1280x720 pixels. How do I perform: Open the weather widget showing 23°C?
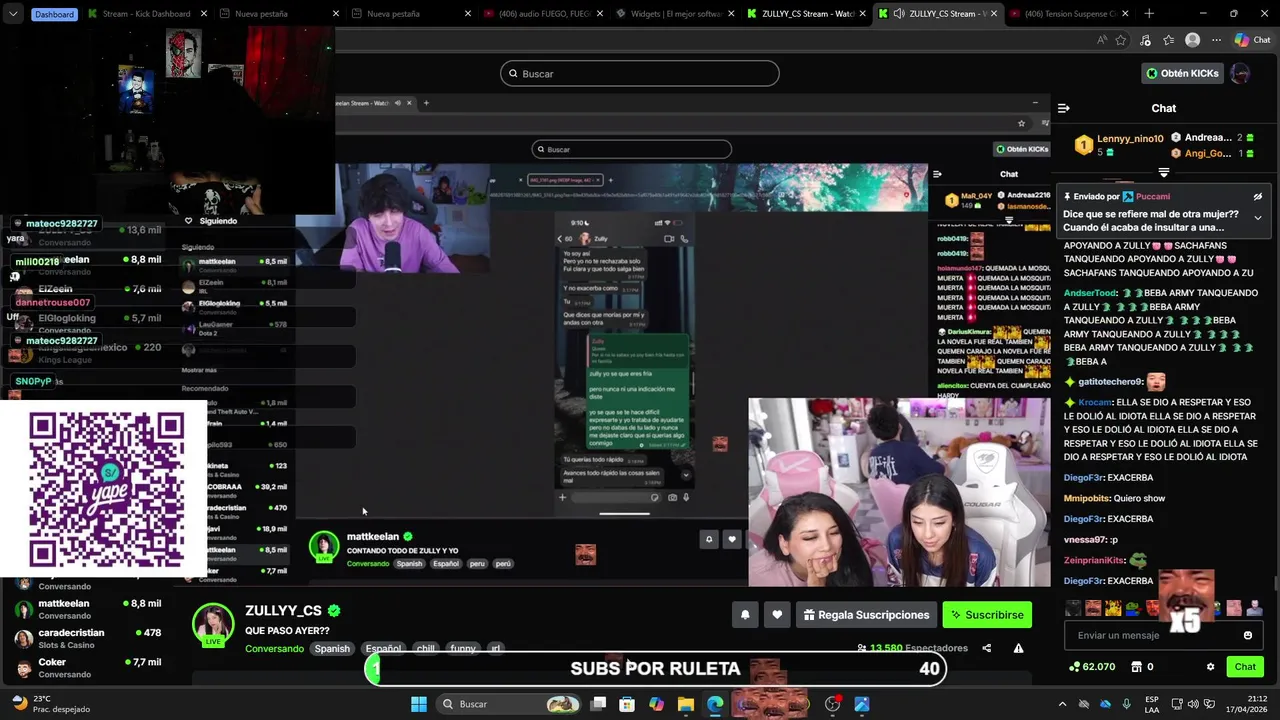[x=52, y=704]
